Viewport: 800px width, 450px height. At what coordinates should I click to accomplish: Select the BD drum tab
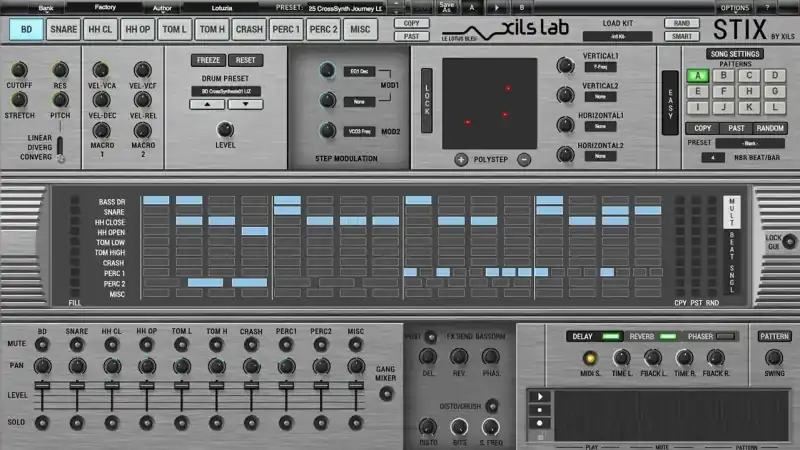point(26,29)
